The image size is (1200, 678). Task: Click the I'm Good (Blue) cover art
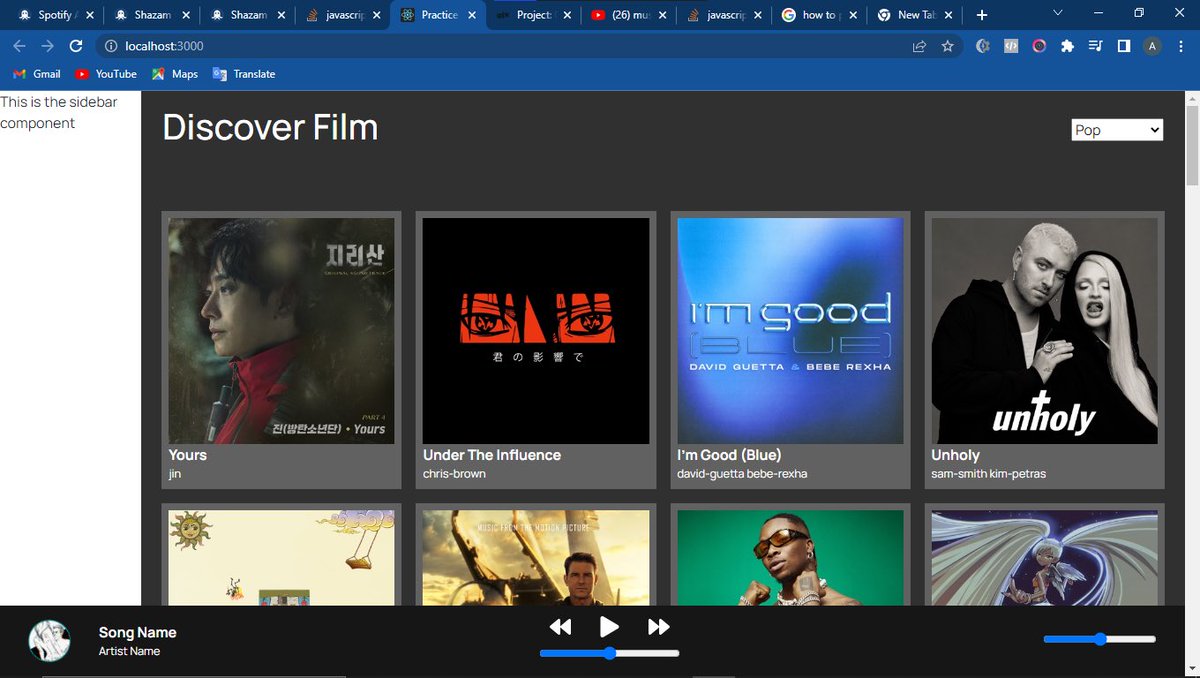pyautogui.click(x=790, y=331)
